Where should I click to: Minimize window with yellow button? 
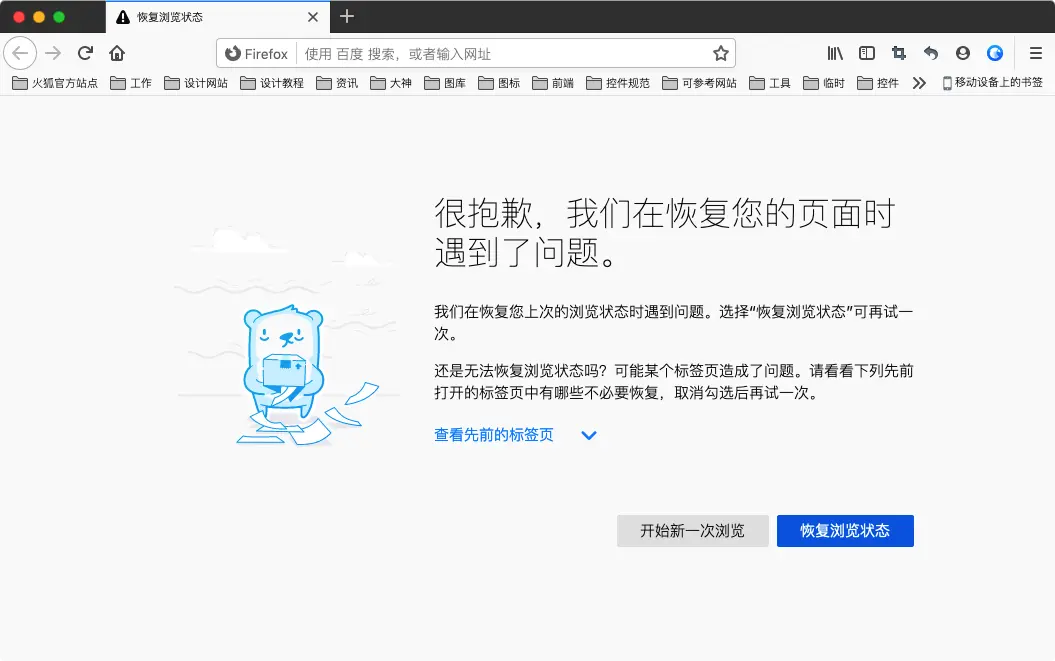39,17
